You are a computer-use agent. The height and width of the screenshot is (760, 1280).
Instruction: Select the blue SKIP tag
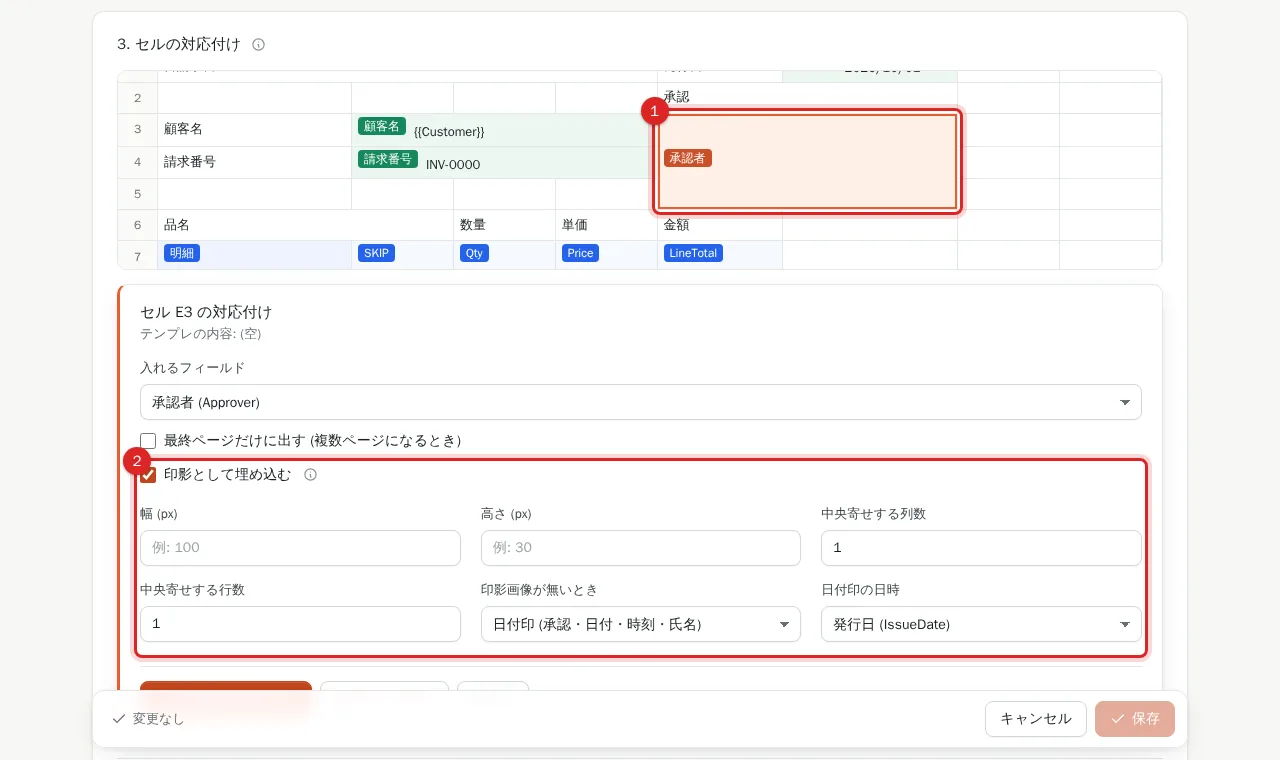click(x=376, y=253)
